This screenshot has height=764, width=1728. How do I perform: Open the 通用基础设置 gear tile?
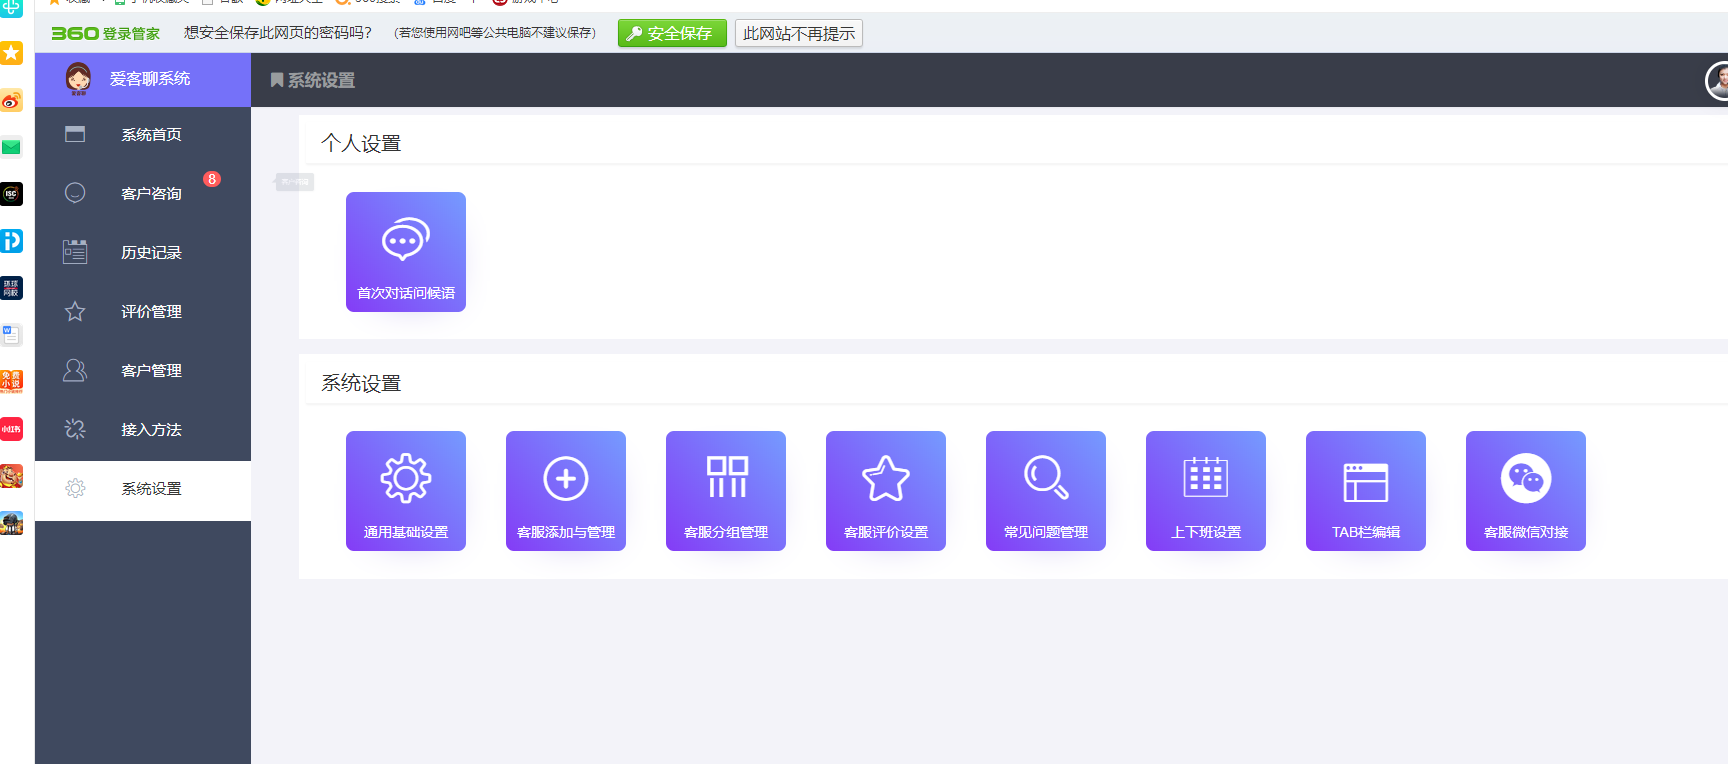(405, 491)
